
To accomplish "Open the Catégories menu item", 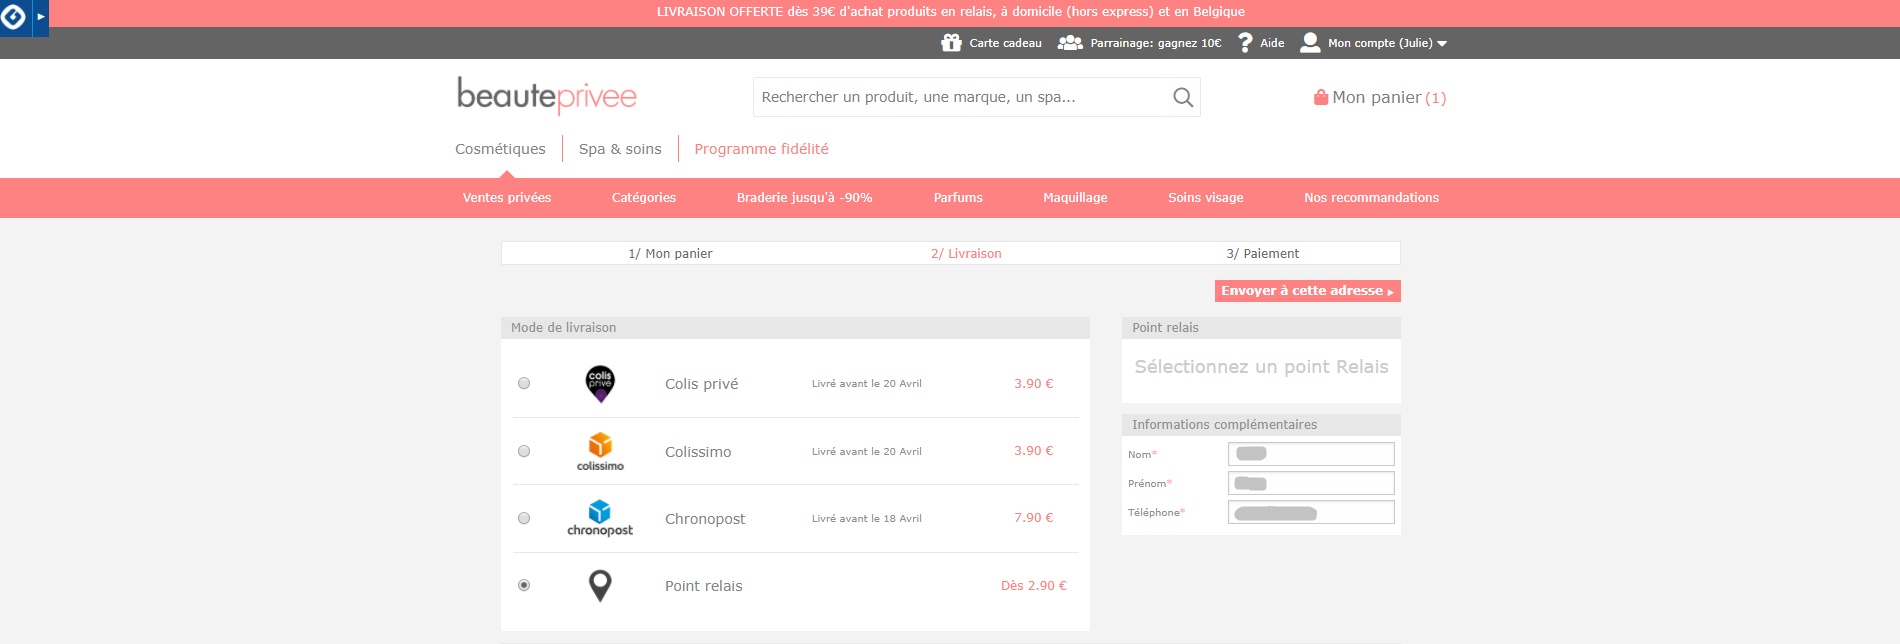I will 644,198.
